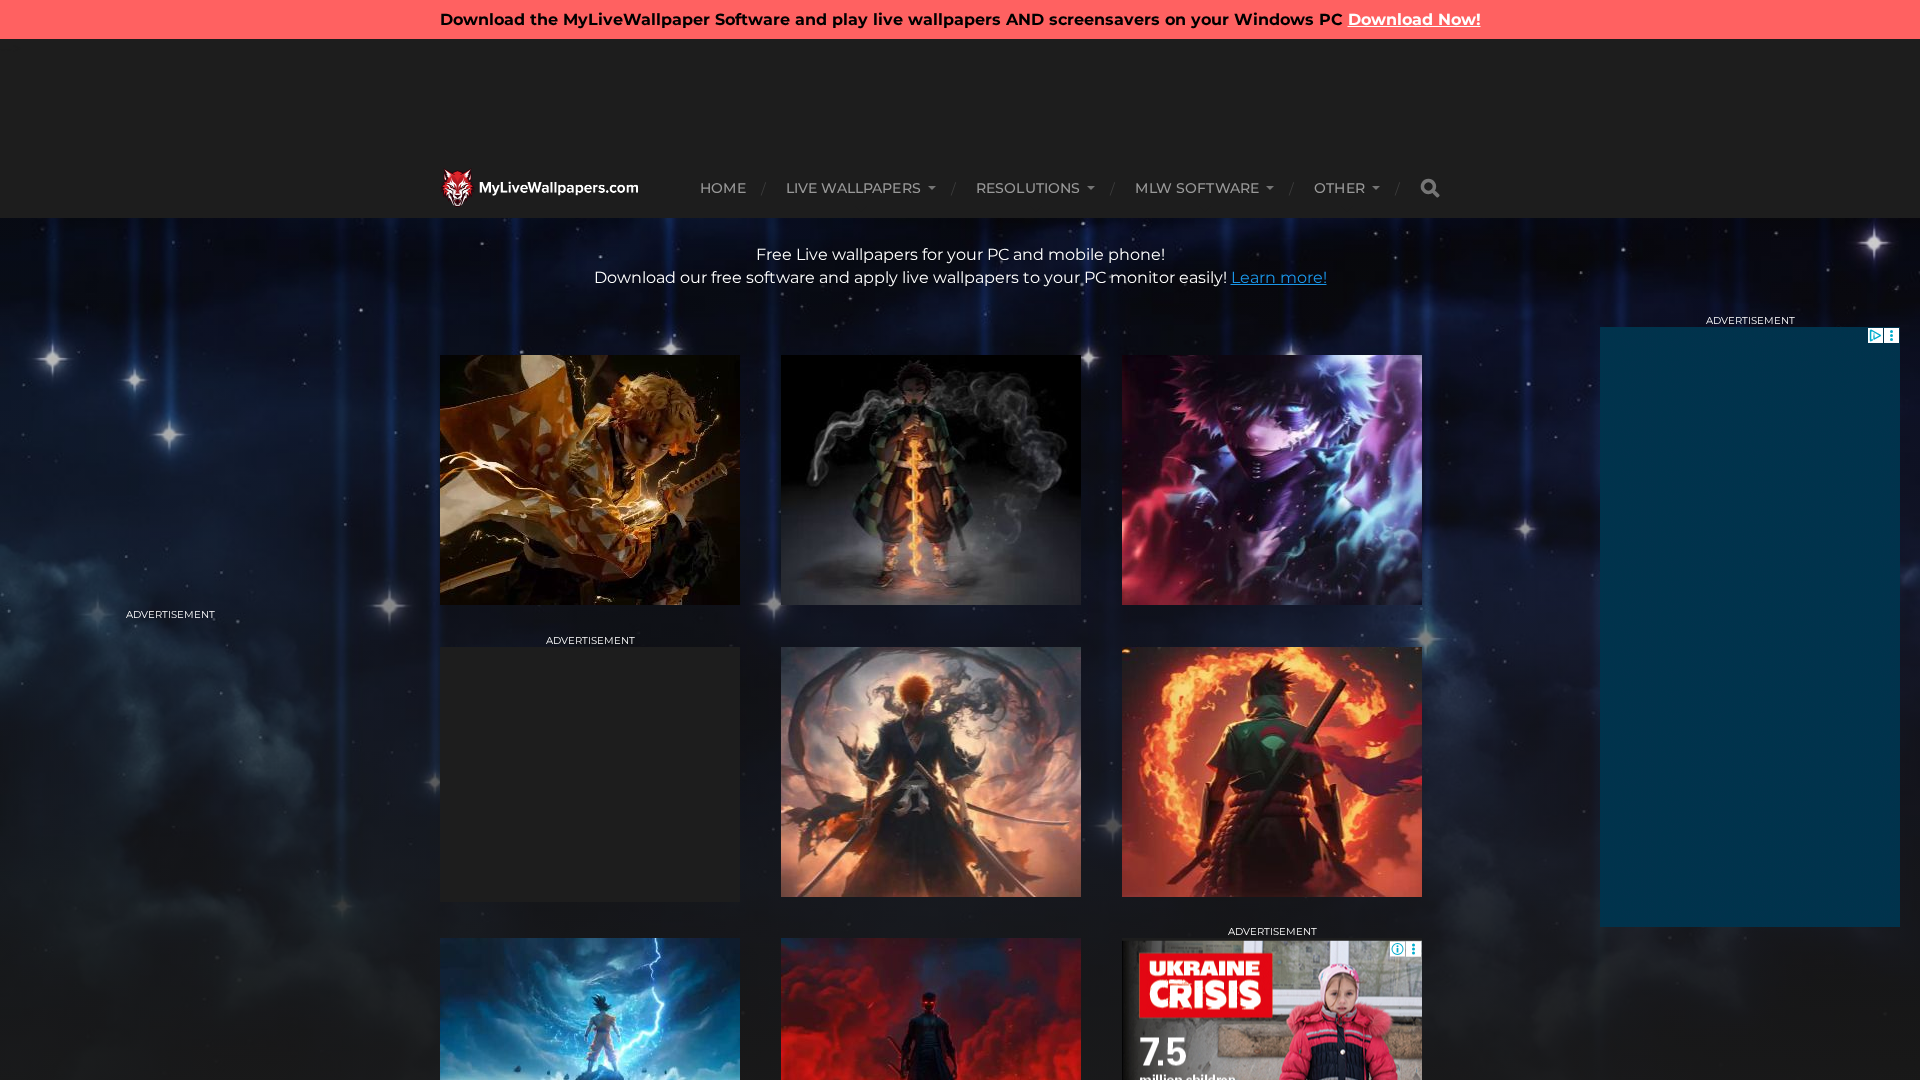
Task: Follow the Learn more! link
Action: click(1278, 278)
